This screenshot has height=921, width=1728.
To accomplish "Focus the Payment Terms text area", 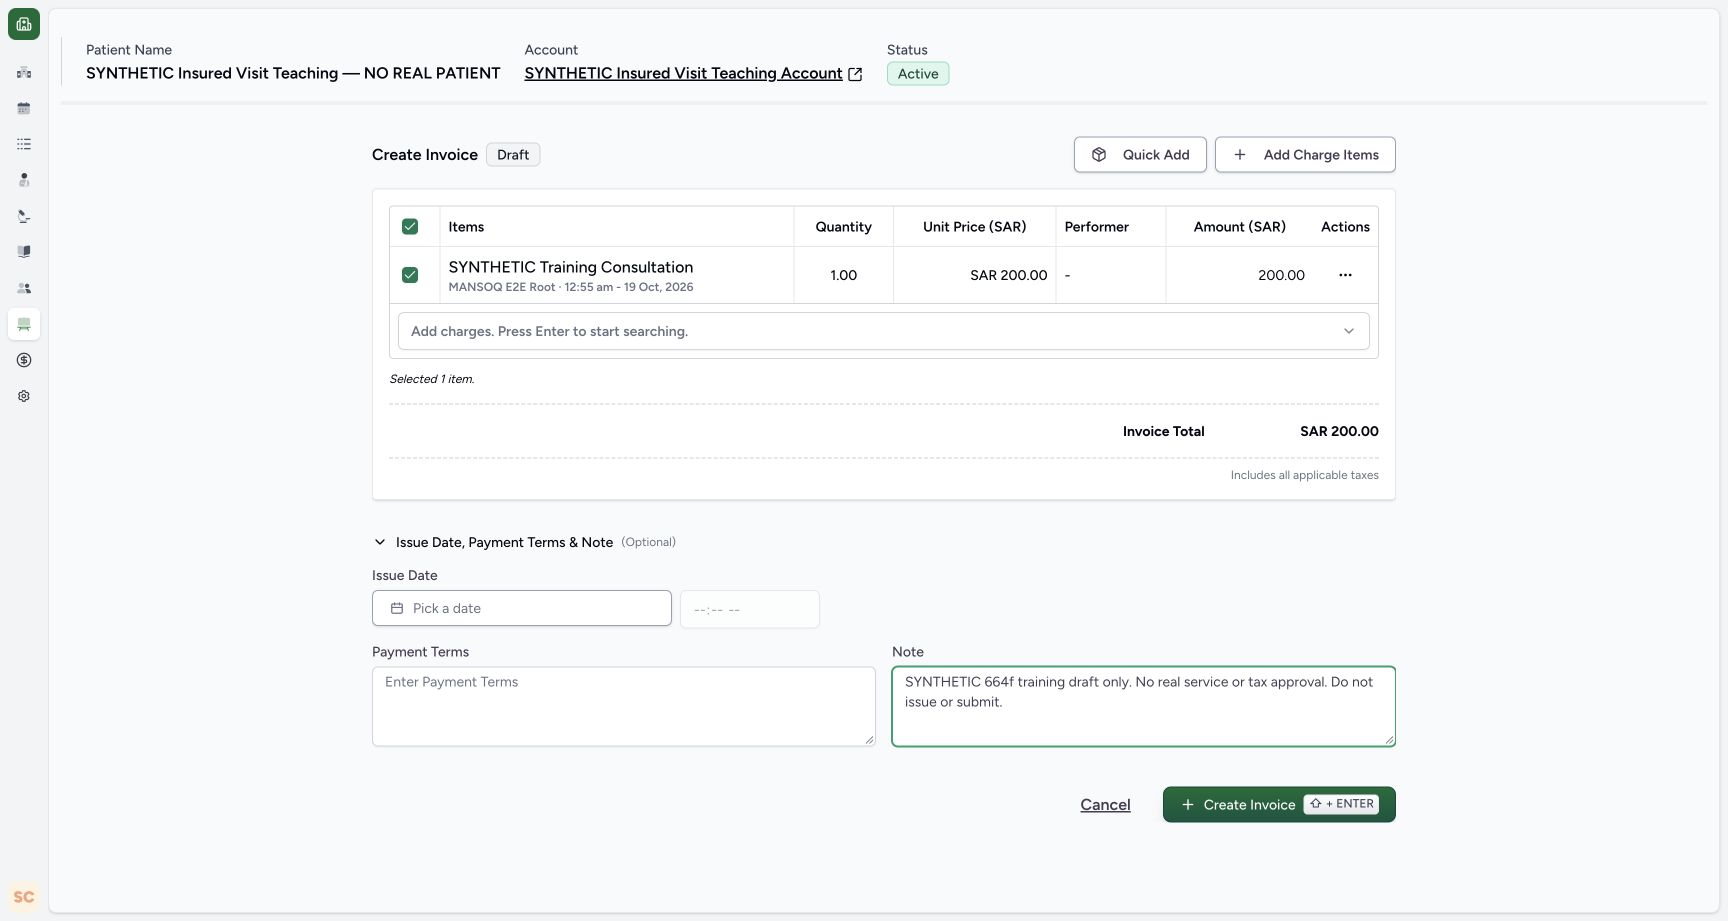I will point(624,706).
